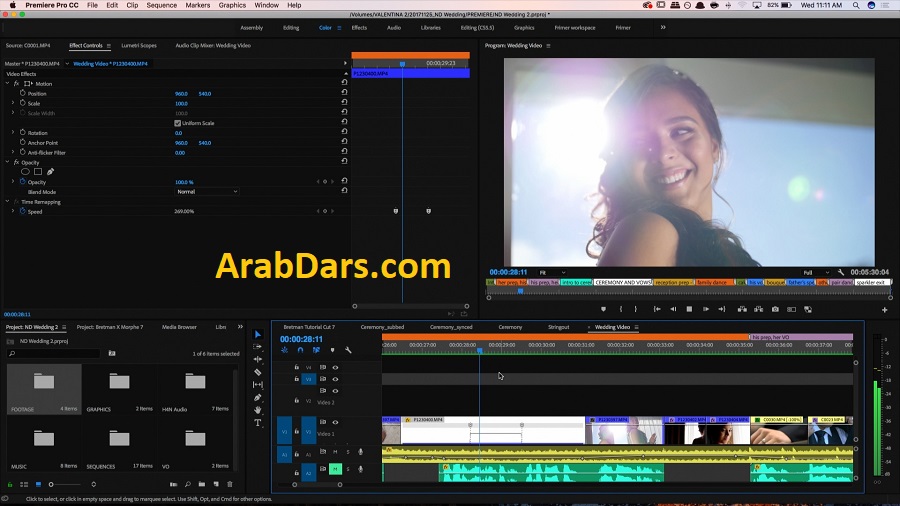The width and height of the screenshot is (900, 506).
Task: Toggle V4 track output eye
Action: pos(335,367)
